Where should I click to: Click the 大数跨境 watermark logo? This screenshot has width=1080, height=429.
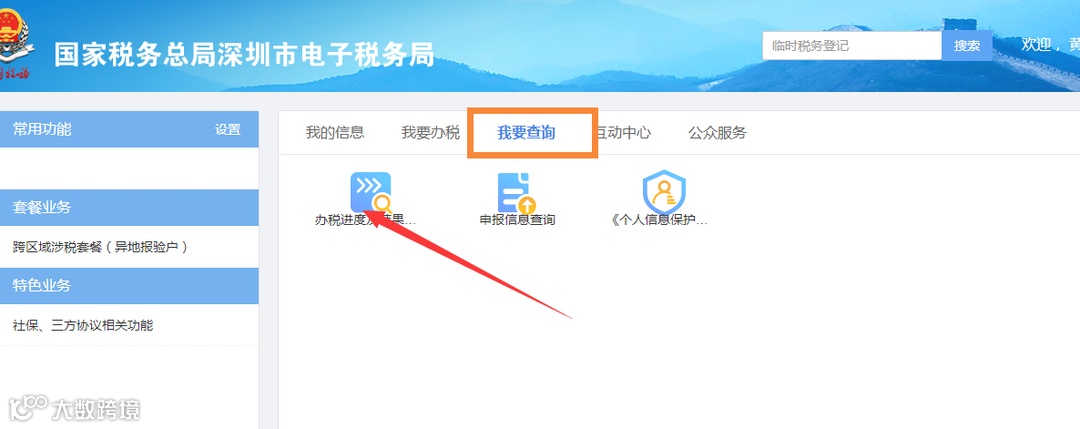tap(74, 409)
